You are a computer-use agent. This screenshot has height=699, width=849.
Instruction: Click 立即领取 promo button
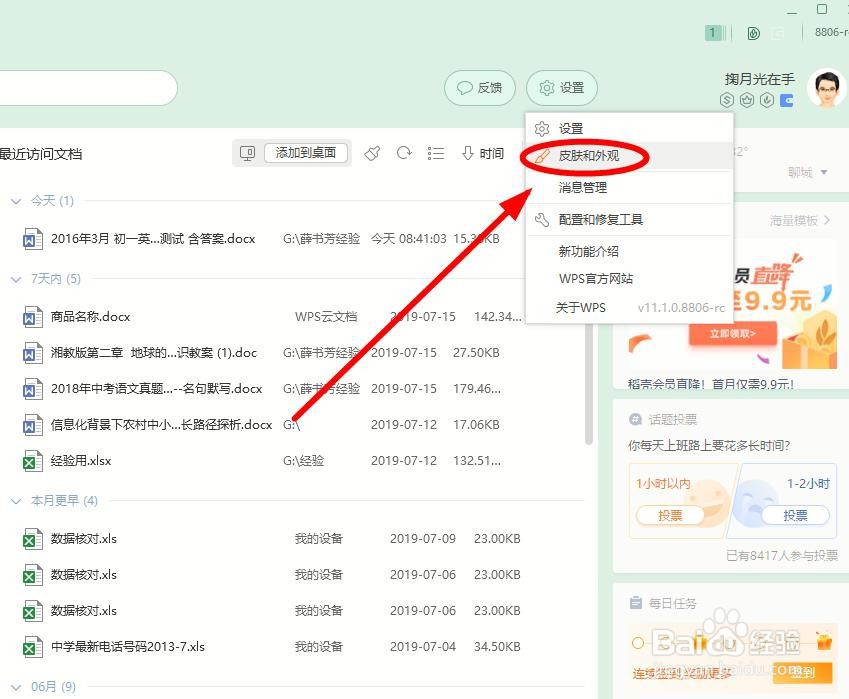coord(733,334)
